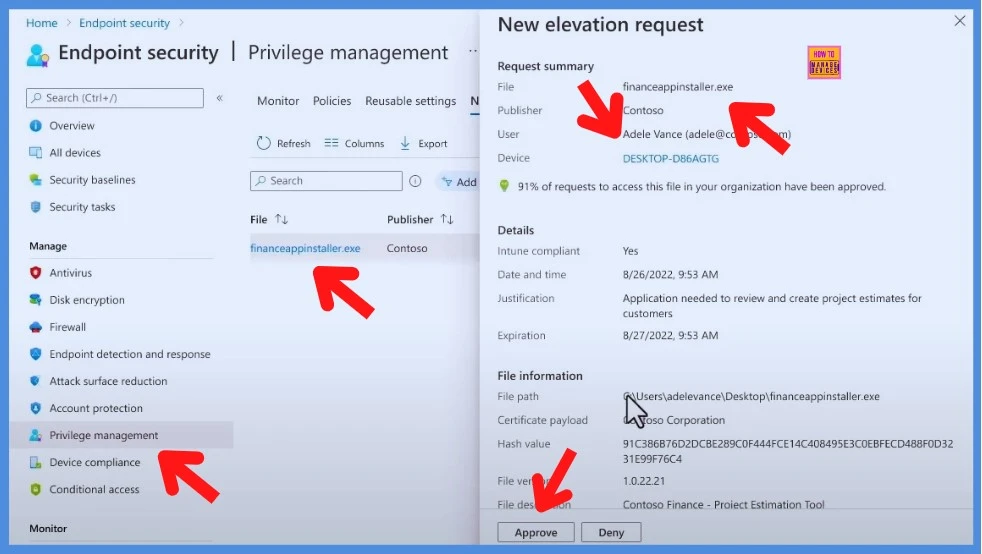This screenshot has height=554, width=982.
Task: Click the Export button
Action: 424,143
